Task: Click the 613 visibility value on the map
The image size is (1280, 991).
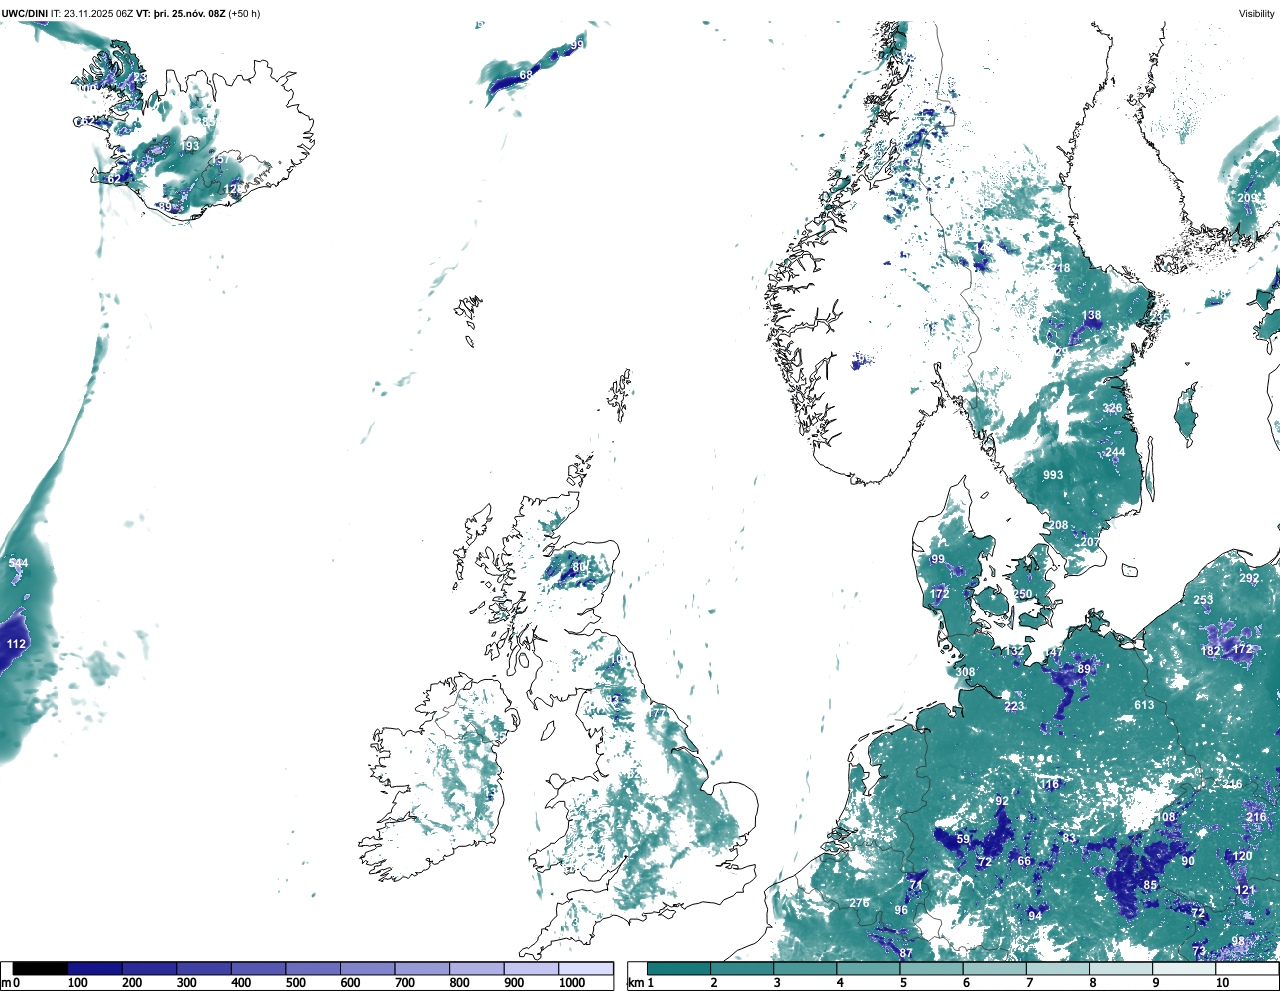Action: click(1144, 705)
